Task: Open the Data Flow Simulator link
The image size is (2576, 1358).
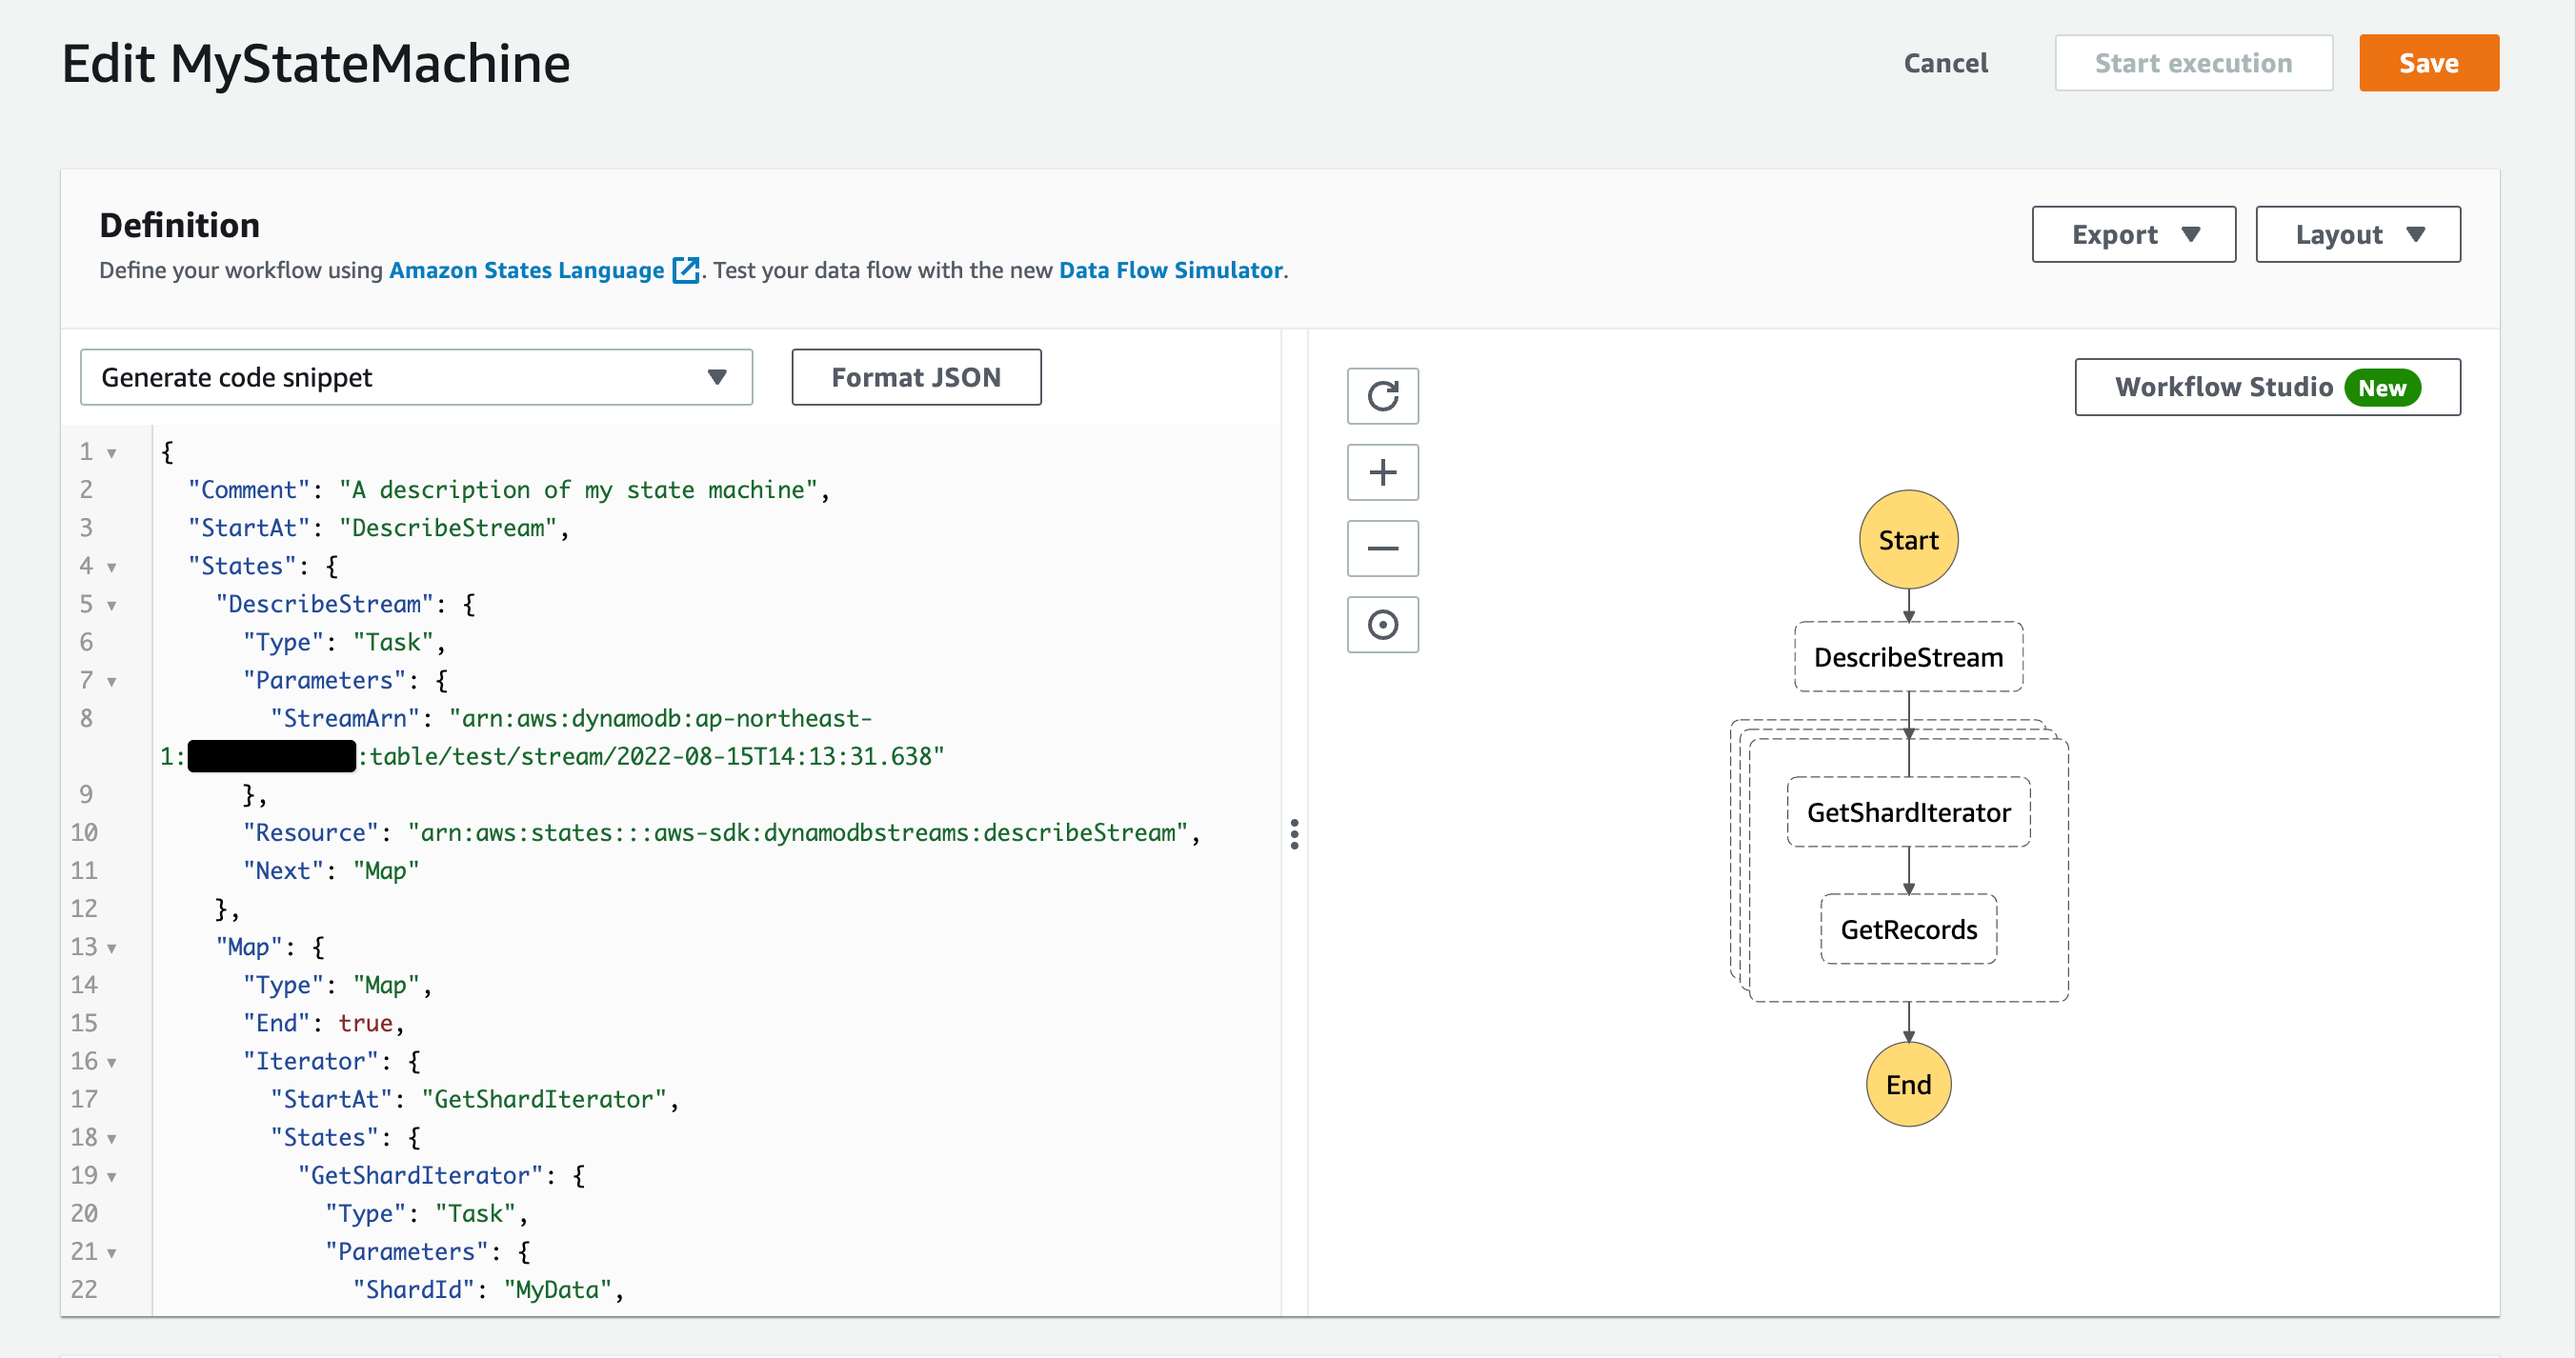Action: (x=1170, y=270)
